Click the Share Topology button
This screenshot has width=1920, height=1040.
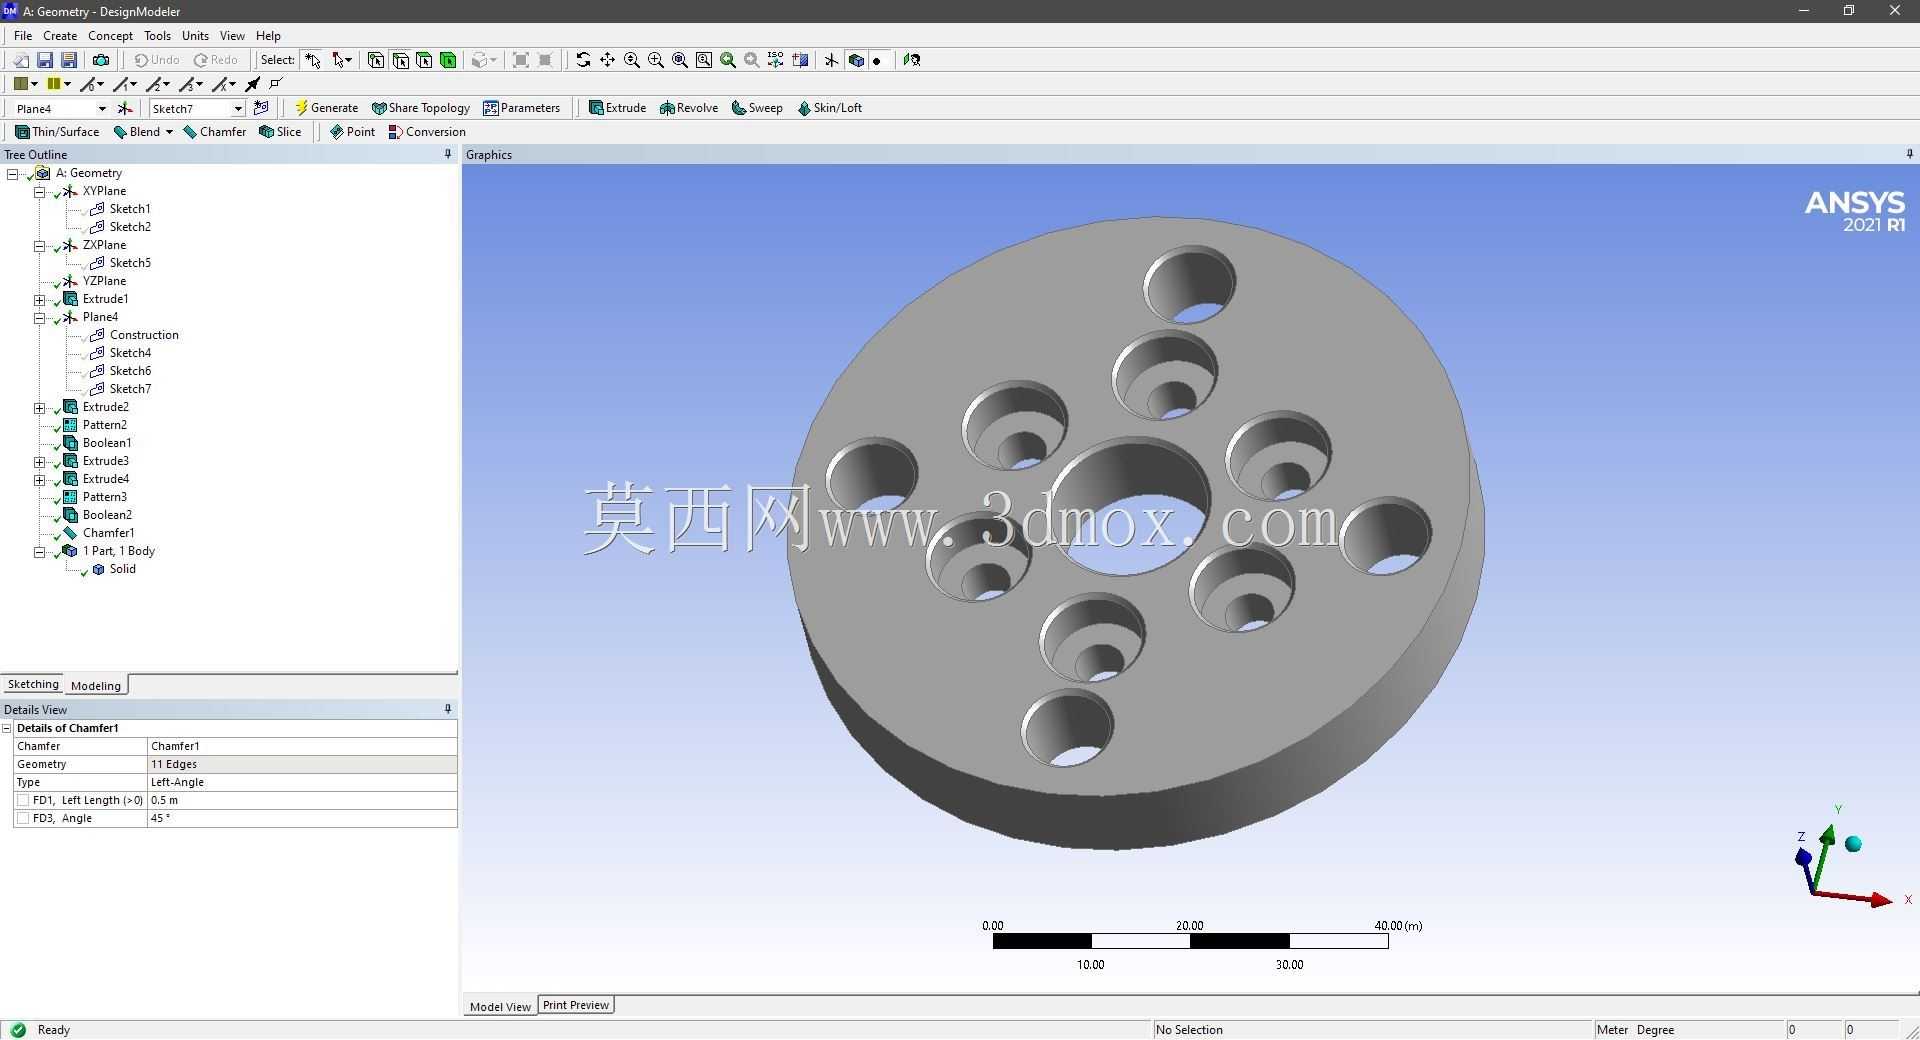pyautogui.click(x=420, y=108)
